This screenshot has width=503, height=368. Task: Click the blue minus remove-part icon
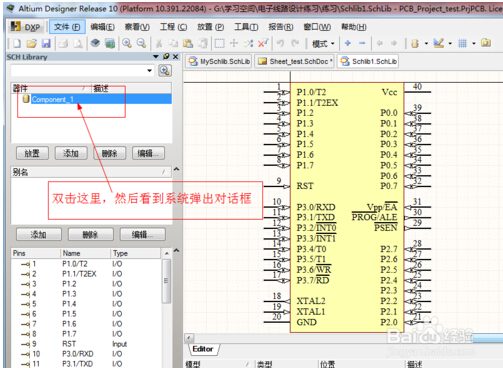(x=362, y=43)
